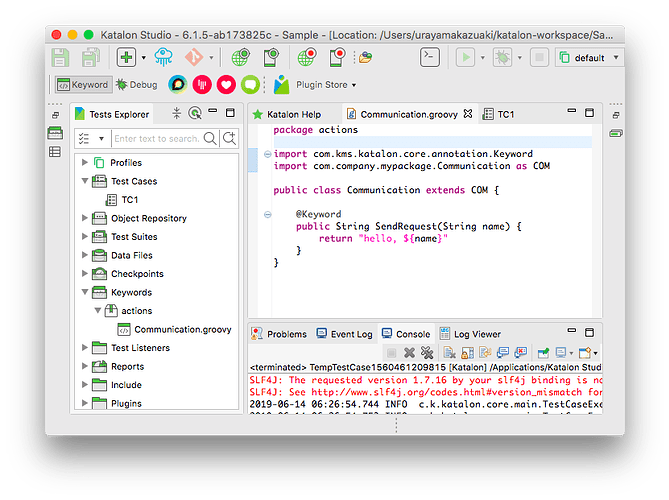The height and width of the screenshot is (500, 669).
Task: Click the Web Spy globe icon
Action: [x=241, y=57]
